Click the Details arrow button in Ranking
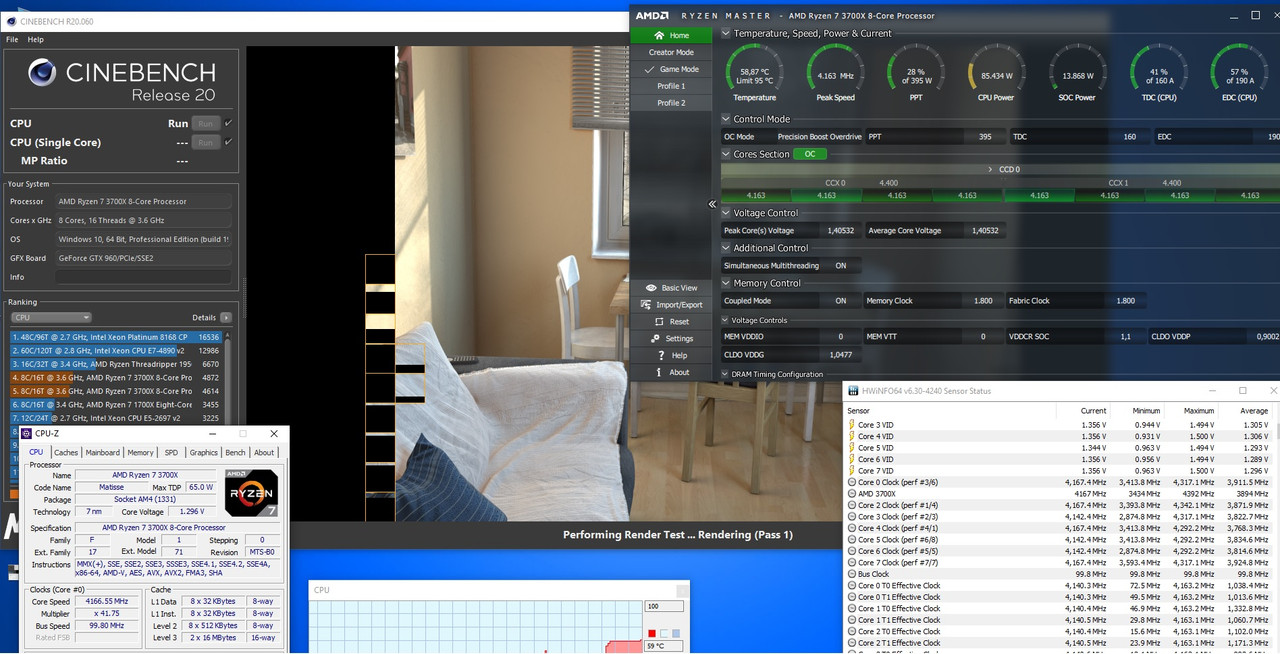 (226, 317)
